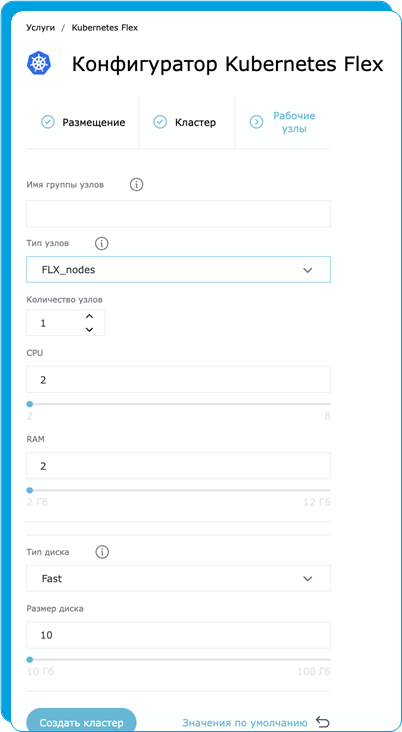
Task: Focus the Имя группы узлов input field
Action: (x=178, y=214)
